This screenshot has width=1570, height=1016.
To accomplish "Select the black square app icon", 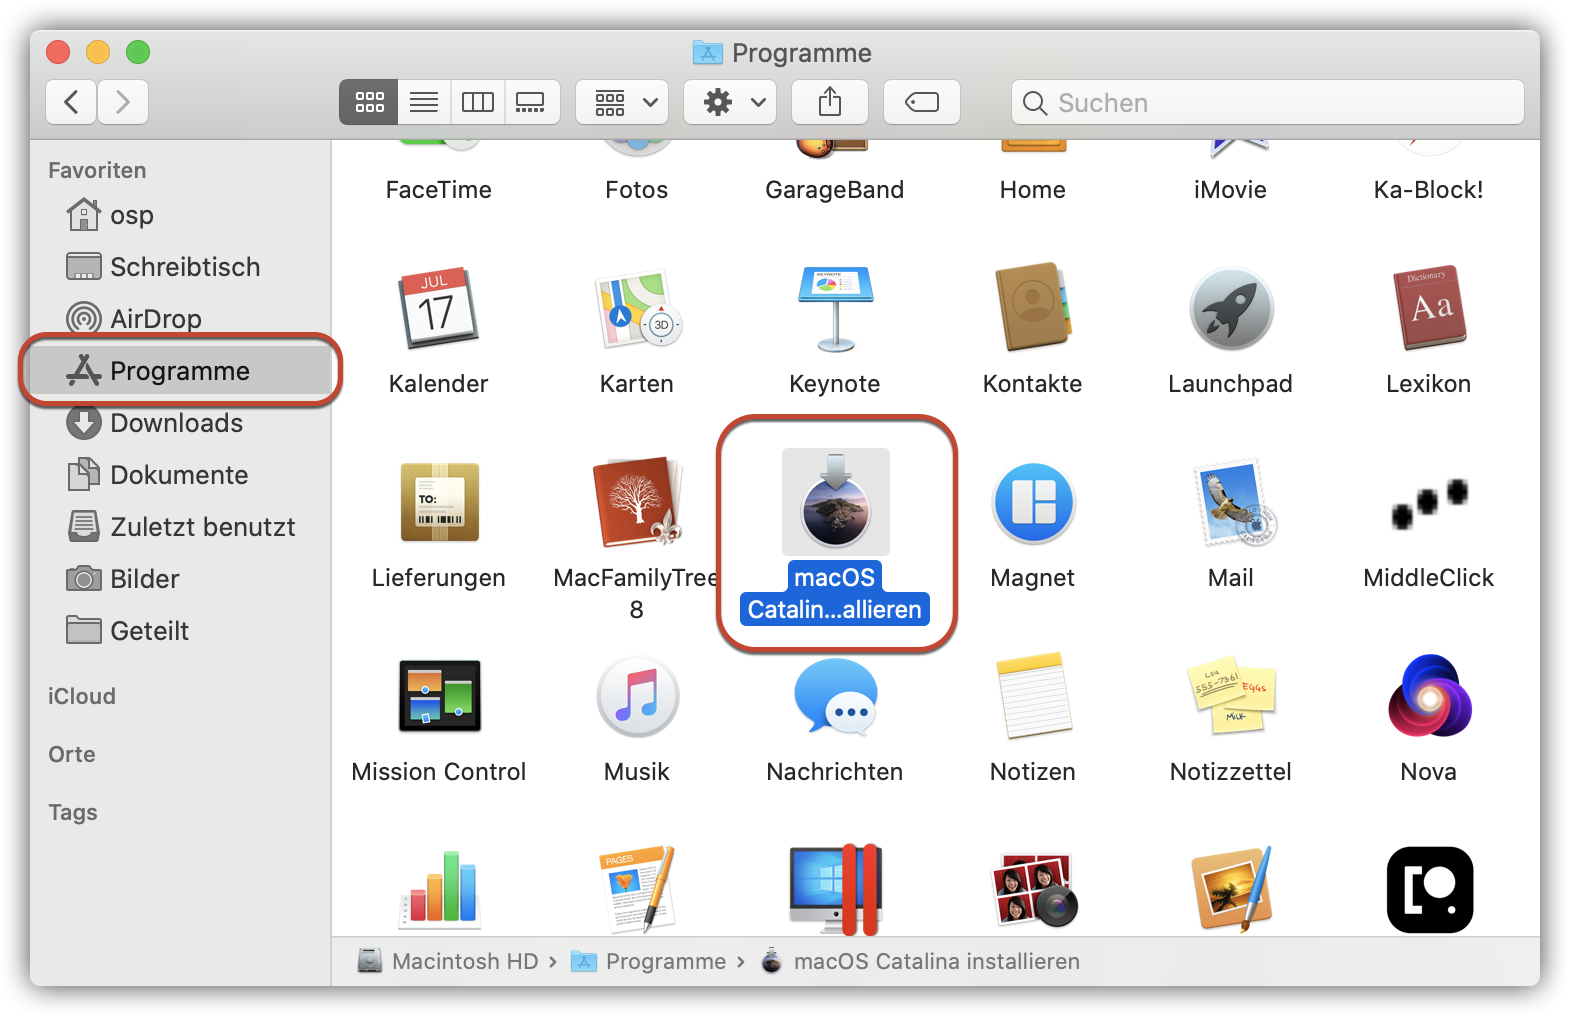I will tap(1429, 889).
